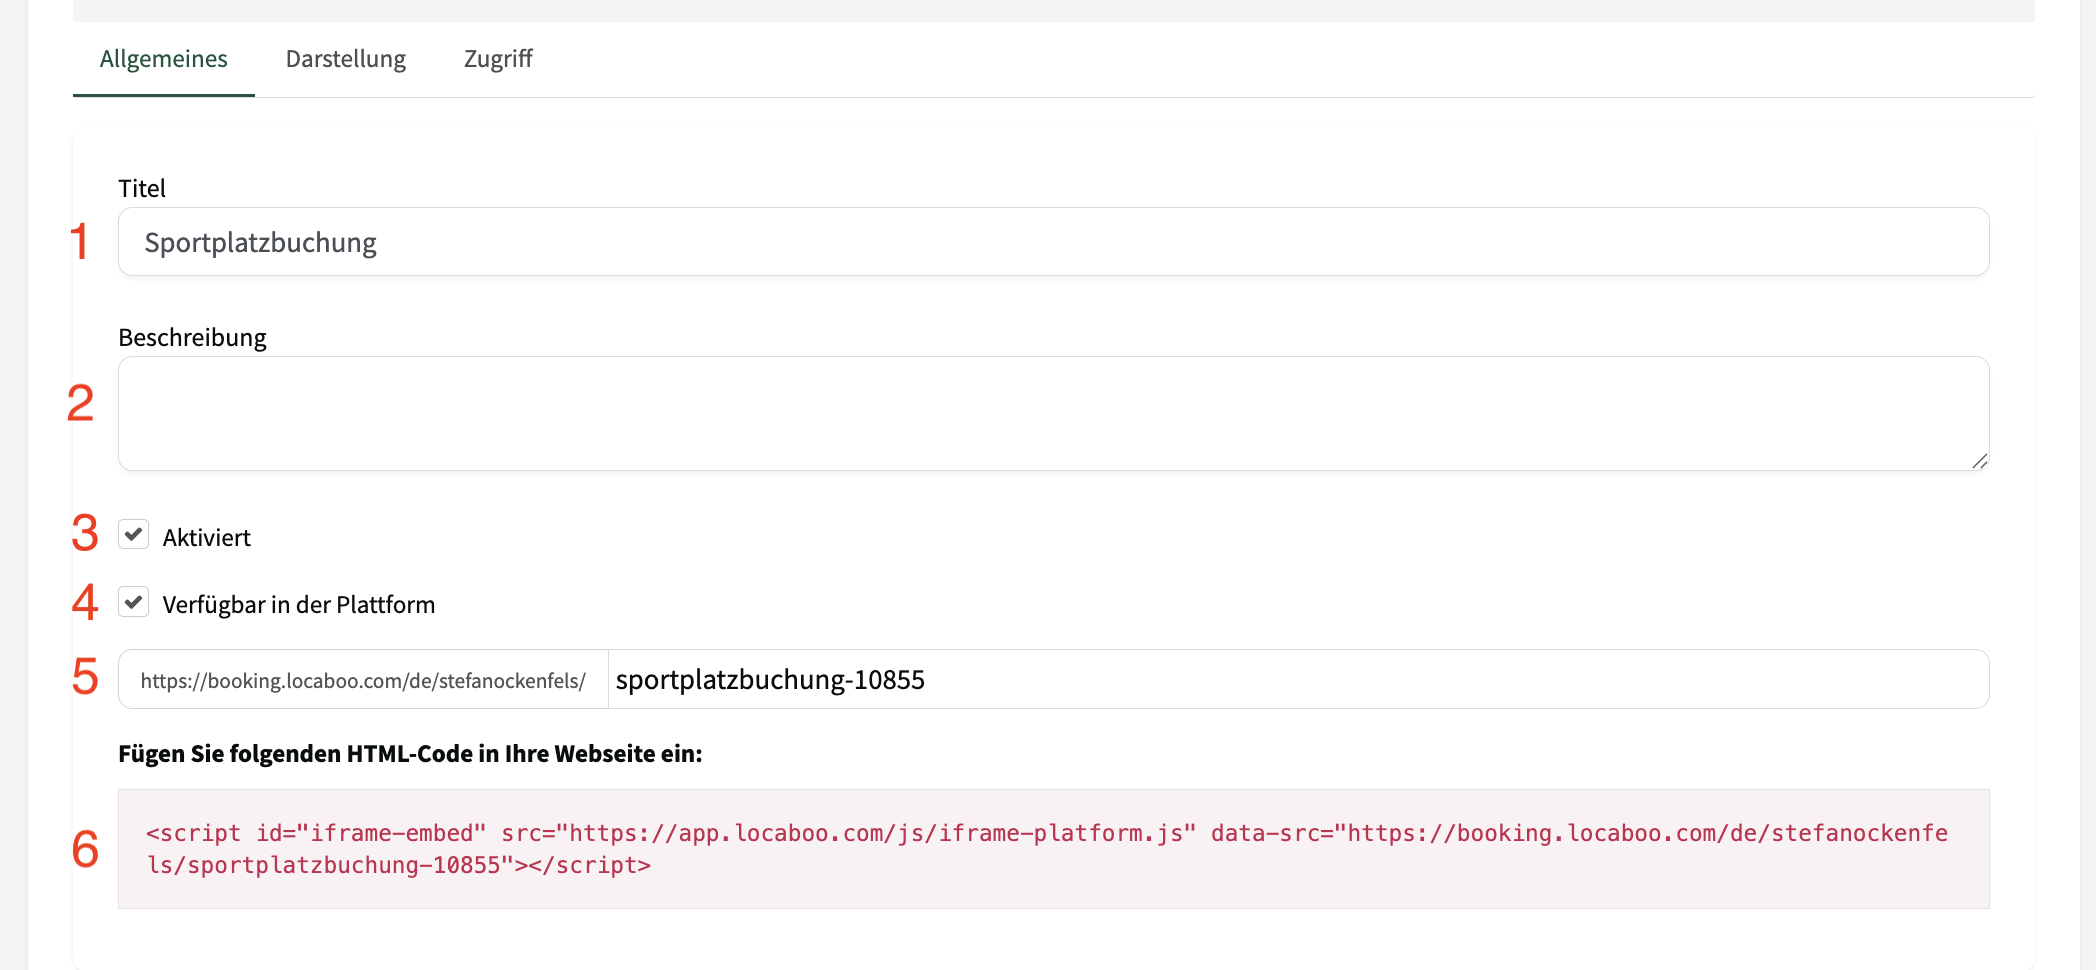Focus the empty Beschreibung text area
The height and width of the screenshot is (970, 2096).
pyautogui.click(x=1052, y=413)
